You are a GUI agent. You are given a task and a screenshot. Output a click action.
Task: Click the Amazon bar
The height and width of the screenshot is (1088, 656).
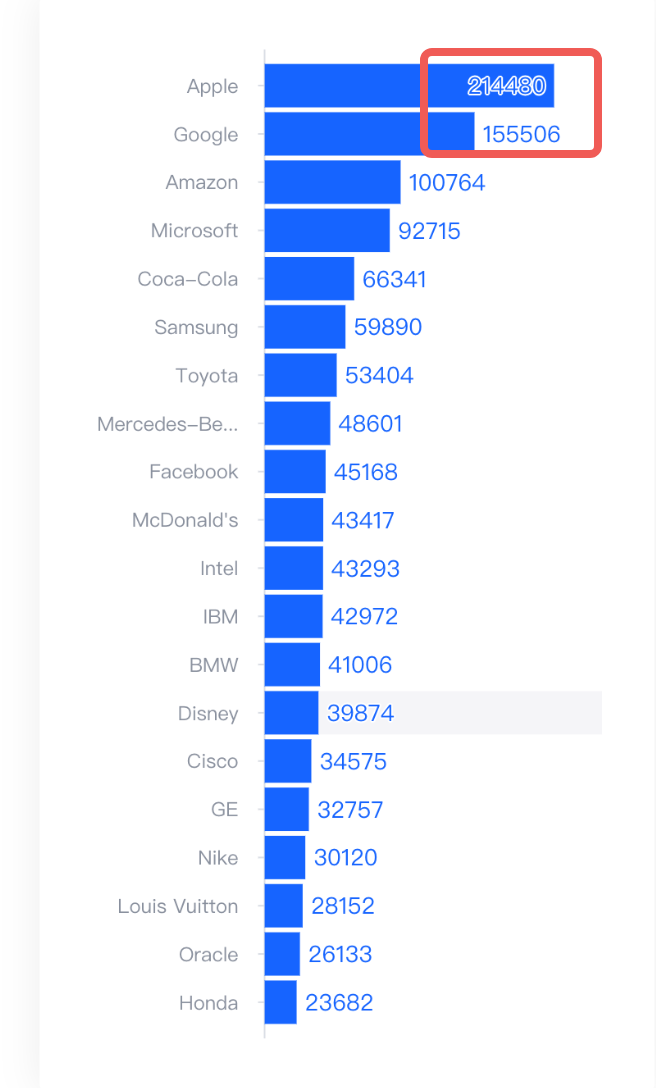click(333, 182)
